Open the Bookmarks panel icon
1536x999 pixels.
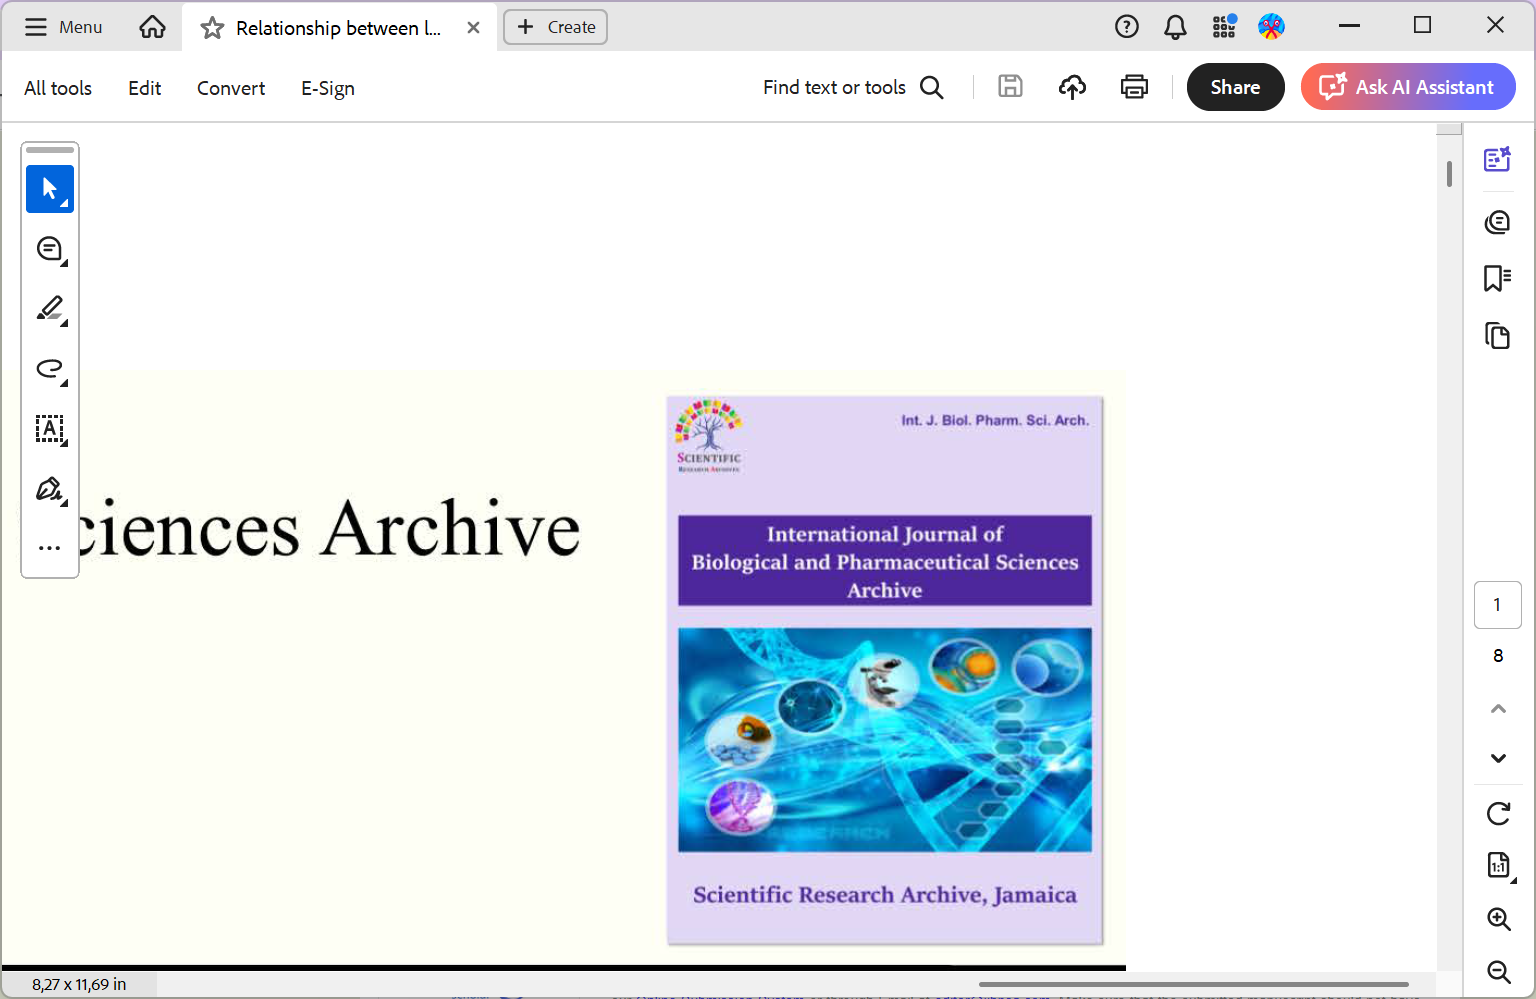[1498, 278]
